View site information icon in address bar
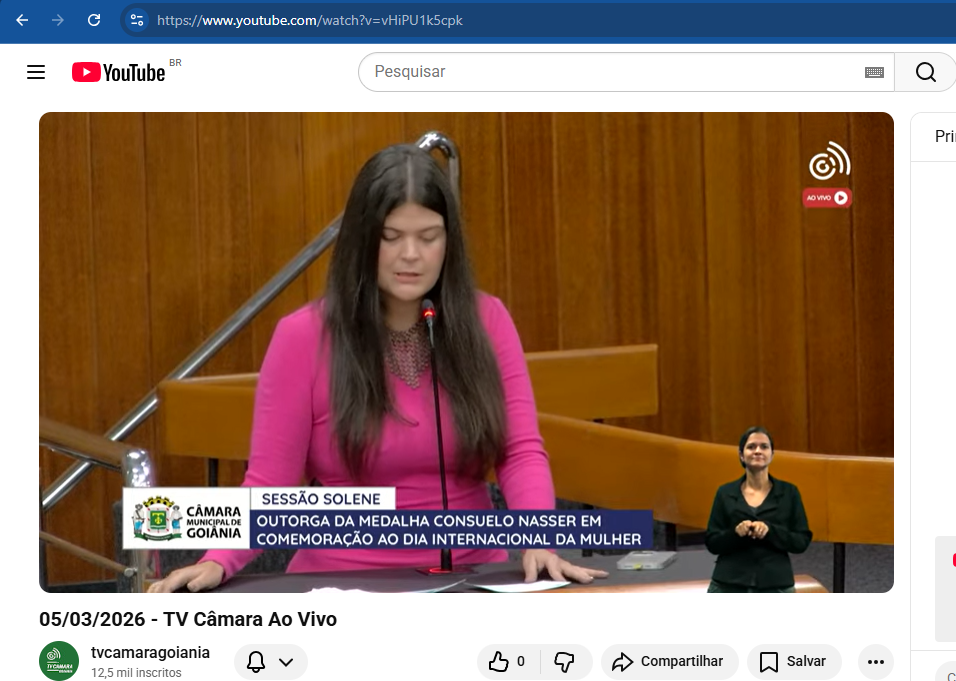The height and width of the screenshot is (681, 956). pos(137,20)
